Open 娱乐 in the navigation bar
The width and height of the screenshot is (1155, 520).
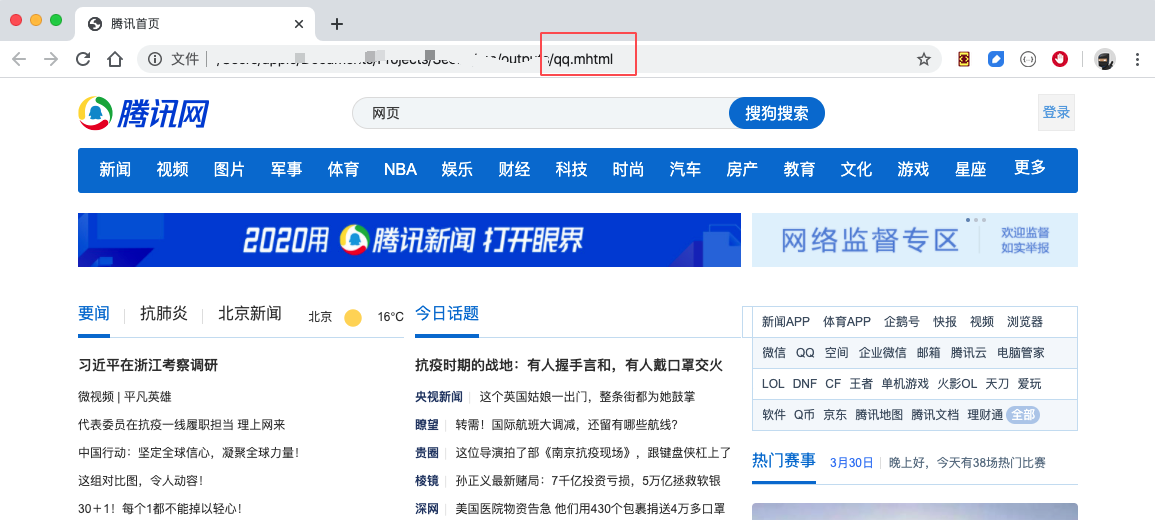pyautogui.click(x=457, y=169)
